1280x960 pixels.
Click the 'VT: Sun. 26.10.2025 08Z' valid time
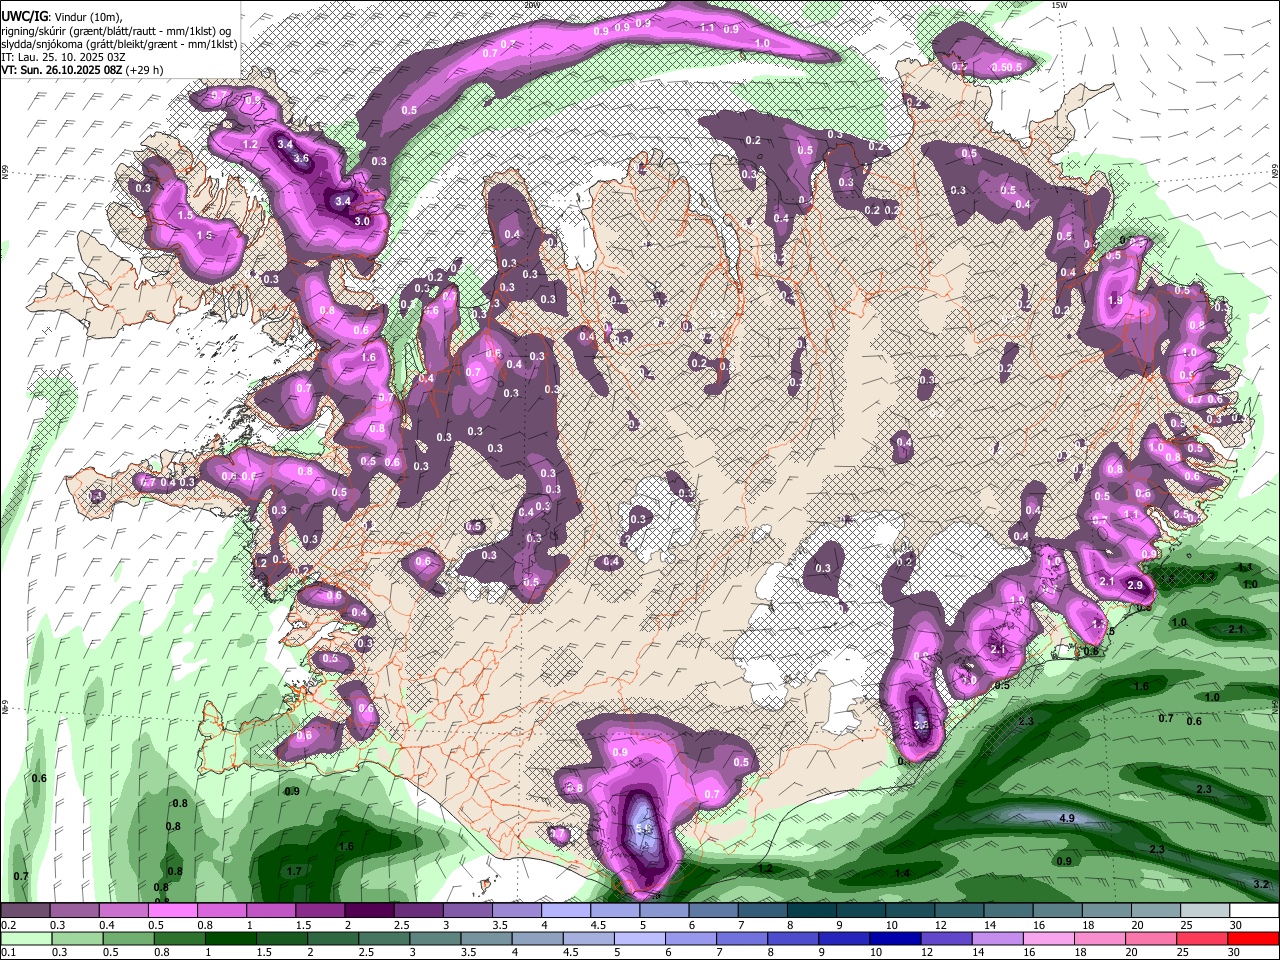point(62,70)
